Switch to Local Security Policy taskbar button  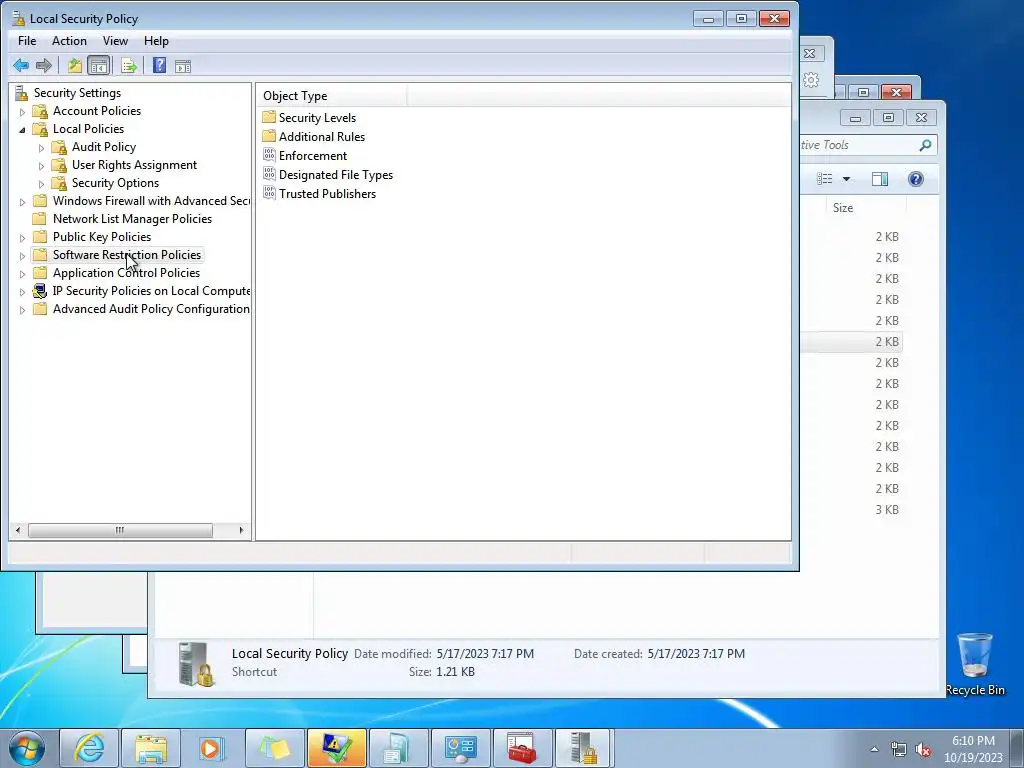coord(583,748)
